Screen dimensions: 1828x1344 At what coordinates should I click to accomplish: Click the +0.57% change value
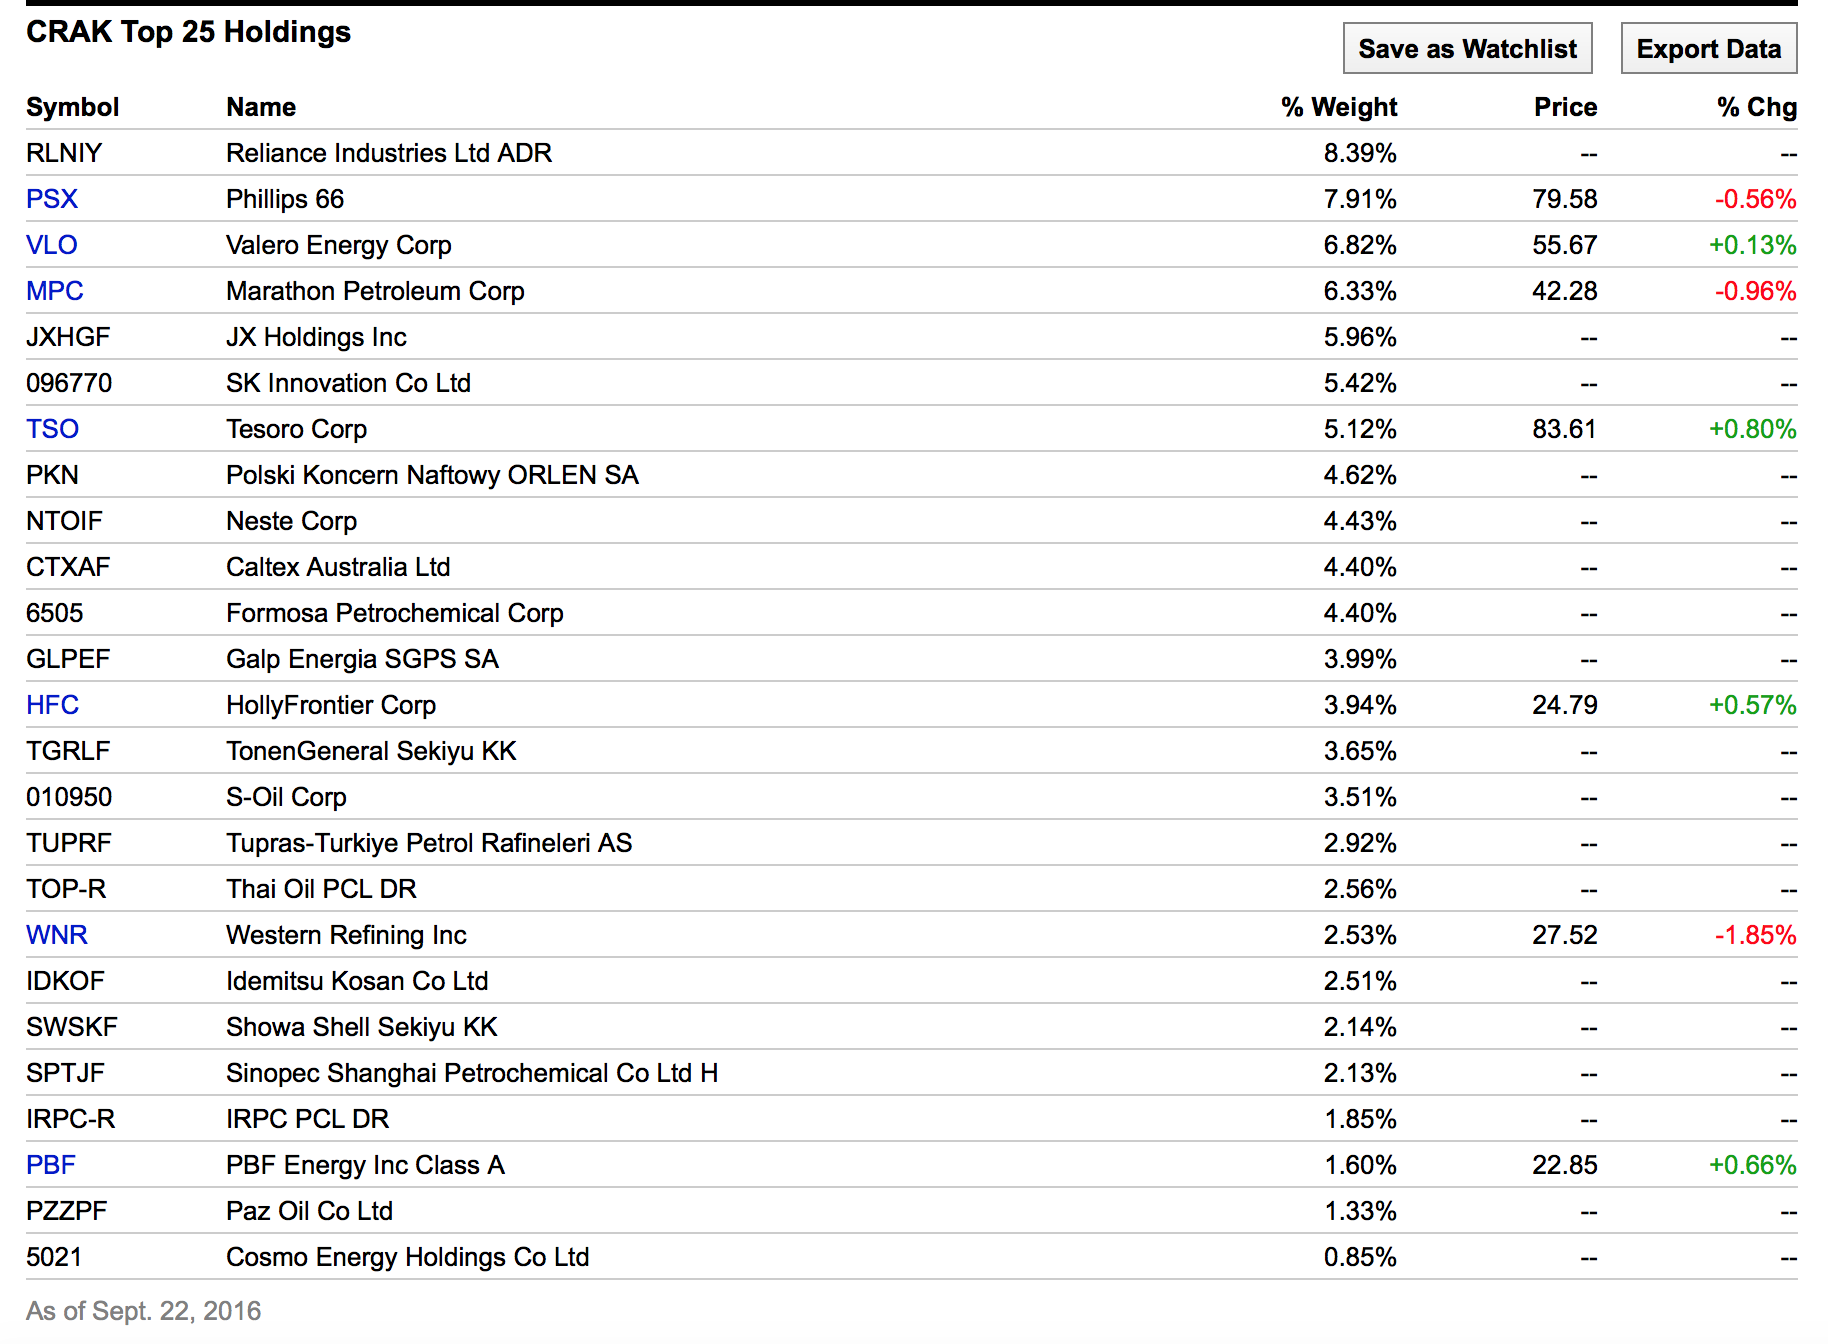[1753, 705]
